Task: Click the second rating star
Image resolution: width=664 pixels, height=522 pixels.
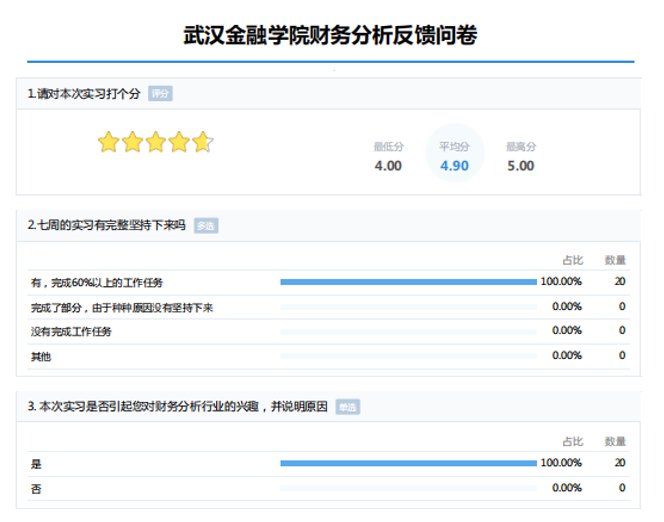Action: pyautogui.click(x=132, y=142)
